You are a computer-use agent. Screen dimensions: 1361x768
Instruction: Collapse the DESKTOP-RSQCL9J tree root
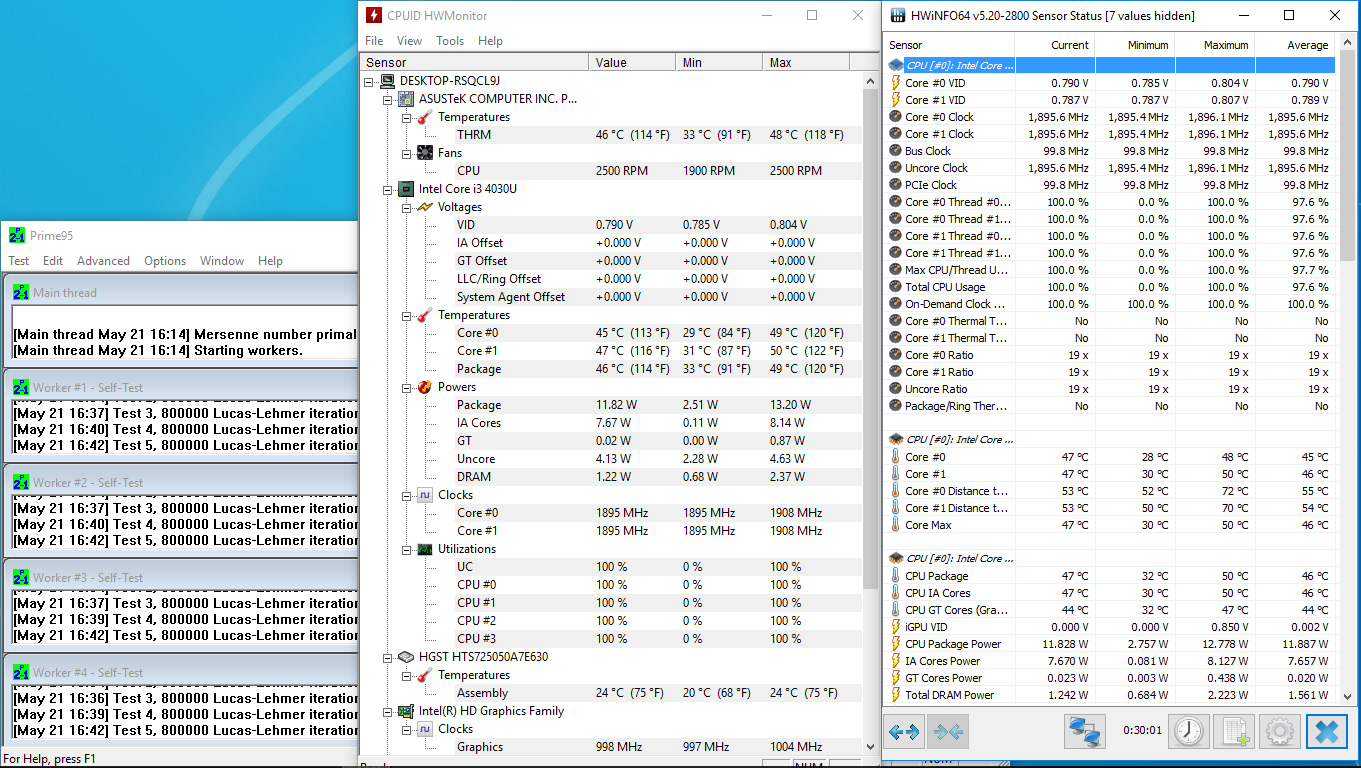pyautogui.click(x=369, y=81)
